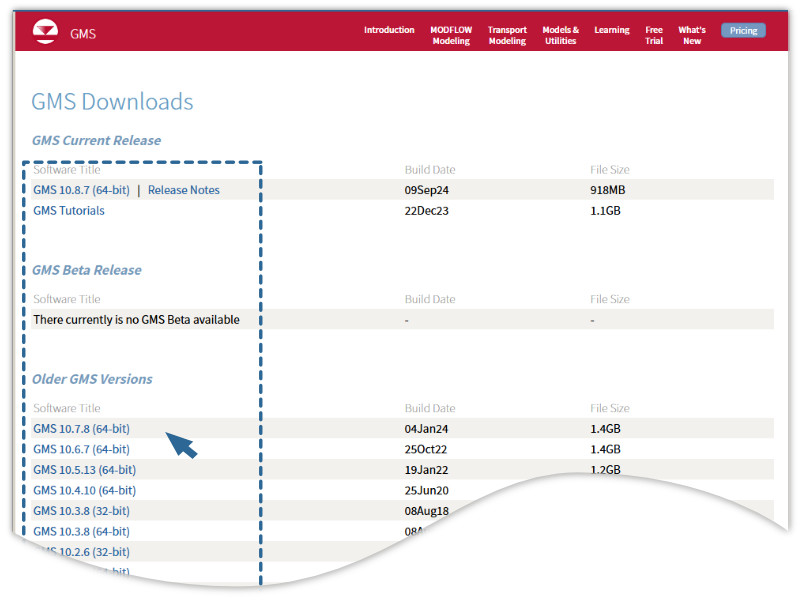Select 'There currently is no GMS Beta available' text
Screen dimensions: 800x600
[x=136, y=319]
